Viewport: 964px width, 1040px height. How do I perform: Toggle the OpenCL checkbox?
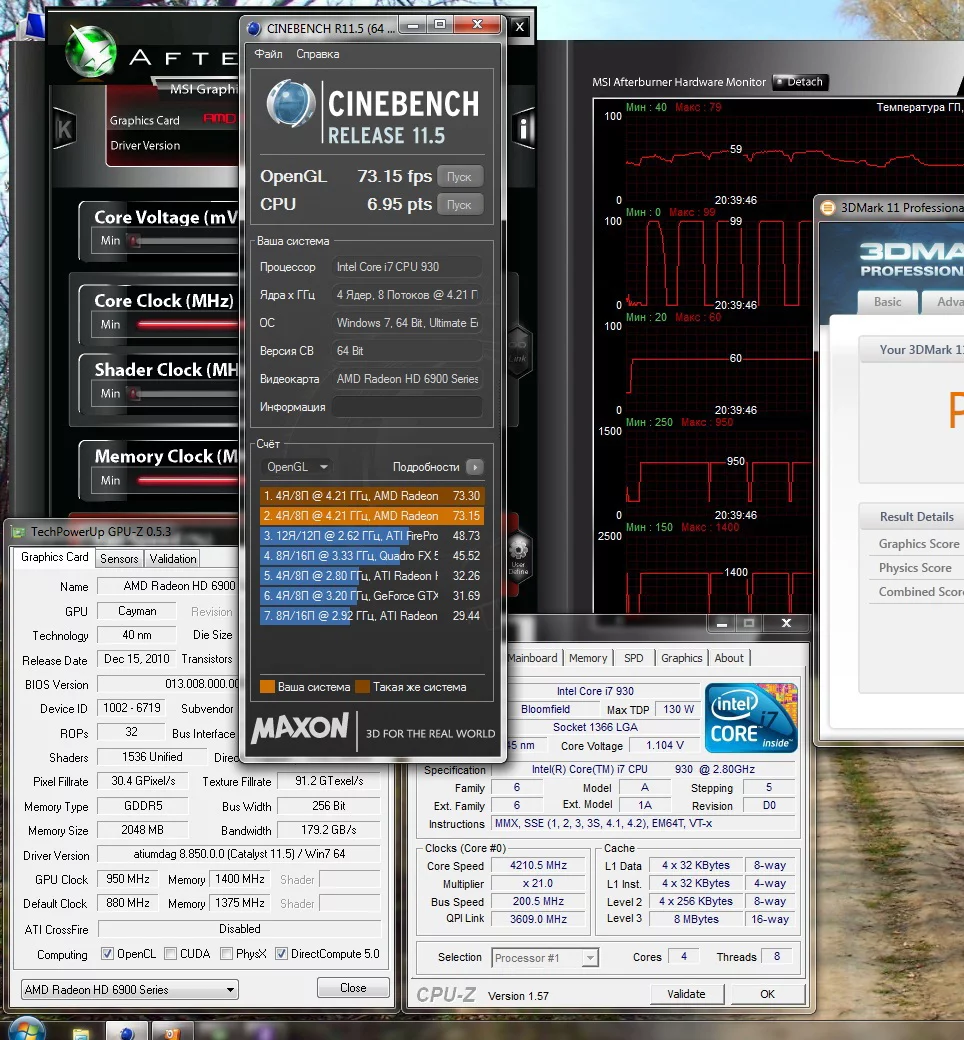coord(107,954)
